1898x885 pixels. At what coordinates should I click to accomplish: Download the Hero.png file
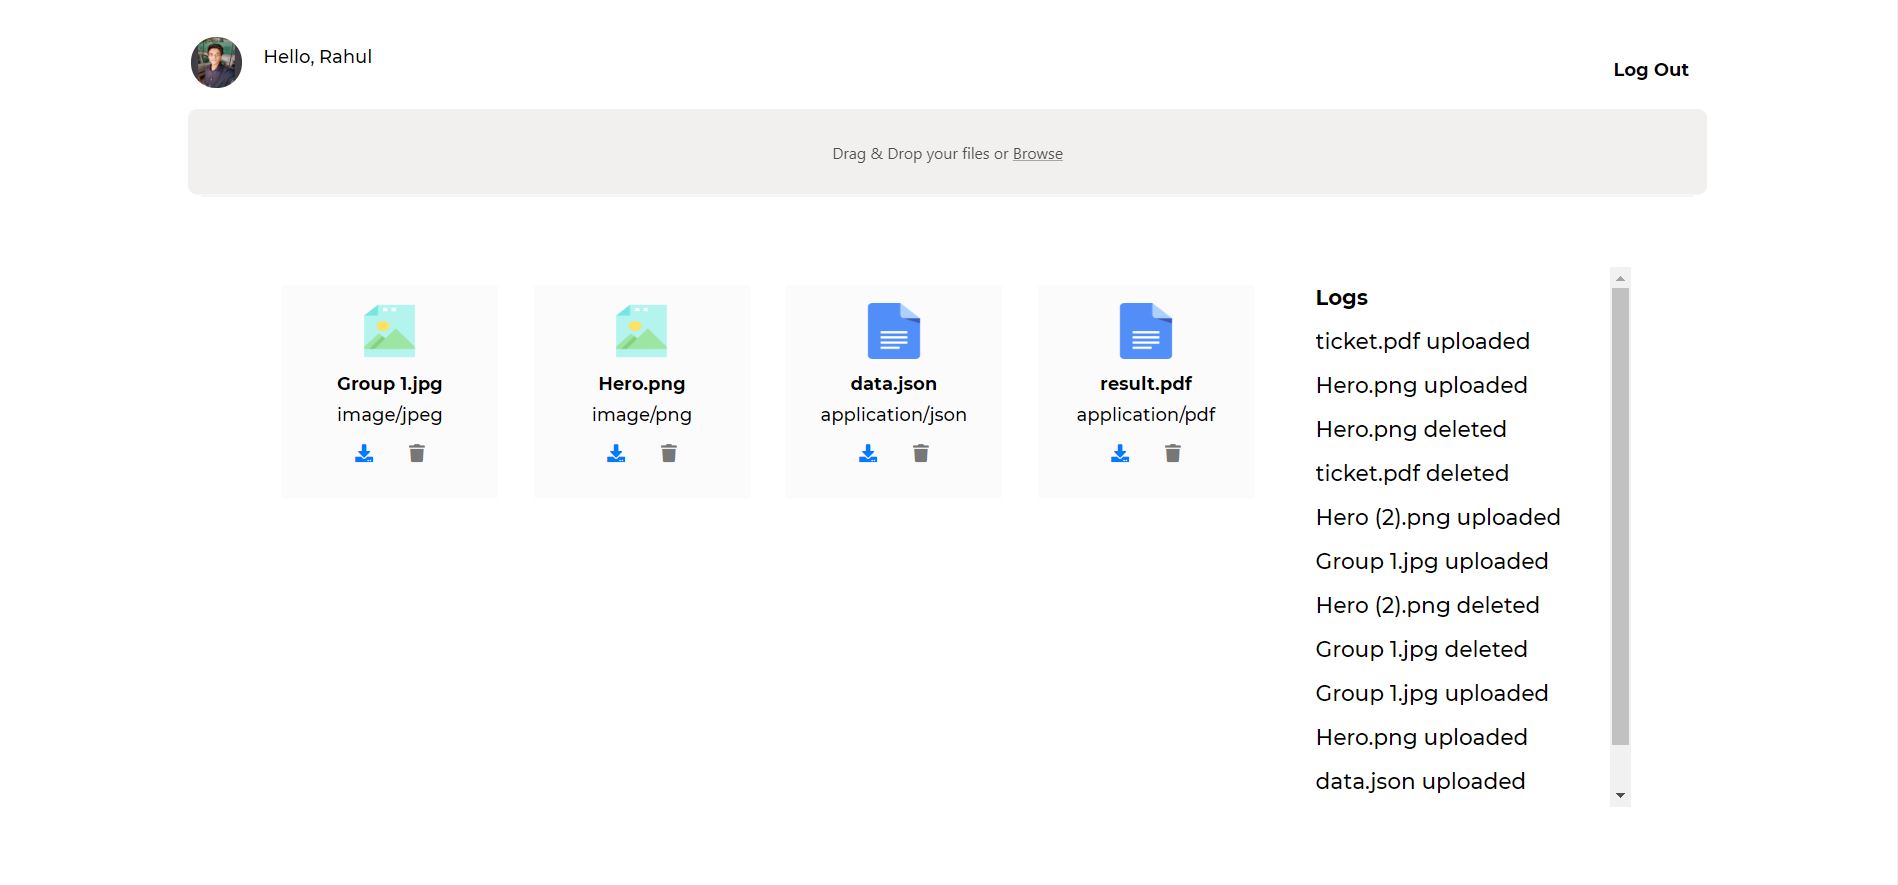point(616,454)
